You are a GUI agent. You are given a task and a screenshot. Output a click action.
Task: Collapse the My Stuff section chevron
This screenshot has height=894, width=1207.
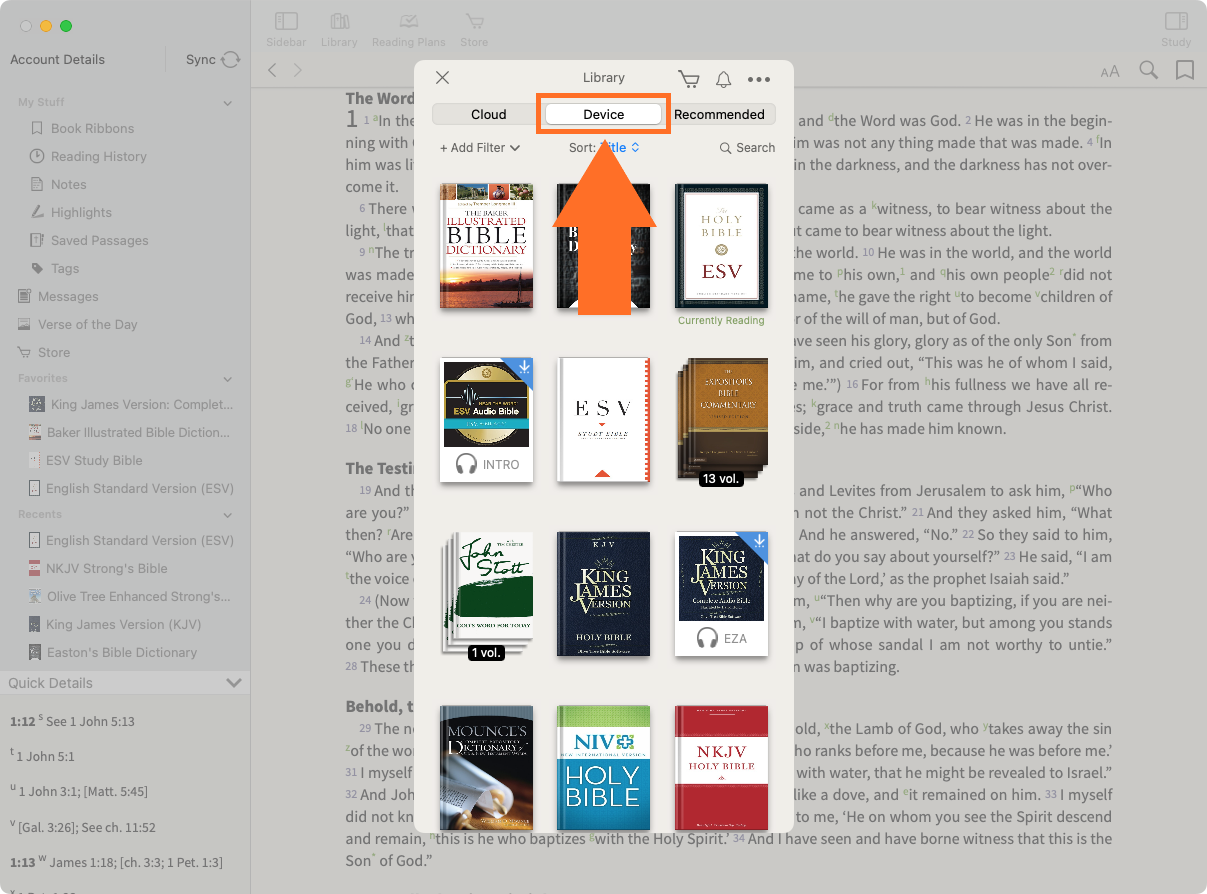(228, 103)
